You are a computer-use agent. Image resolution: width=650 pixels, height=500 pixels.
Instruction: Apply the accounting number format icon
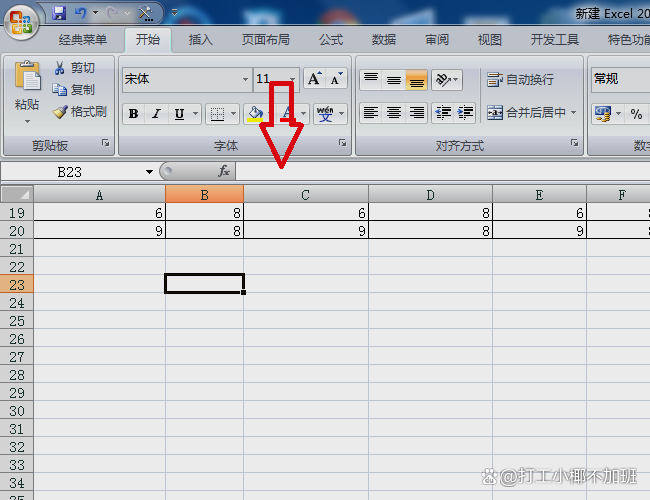click(x=603, y=114)
